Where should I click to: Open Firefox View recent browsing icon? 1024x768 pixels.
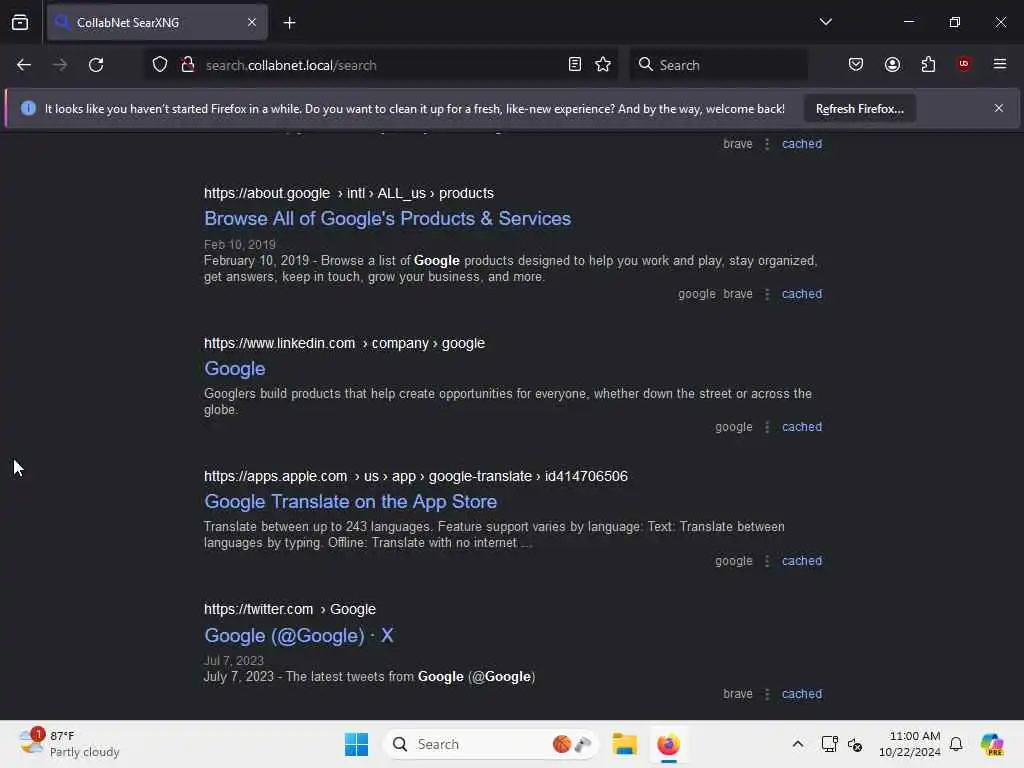[x=20, y=23]
